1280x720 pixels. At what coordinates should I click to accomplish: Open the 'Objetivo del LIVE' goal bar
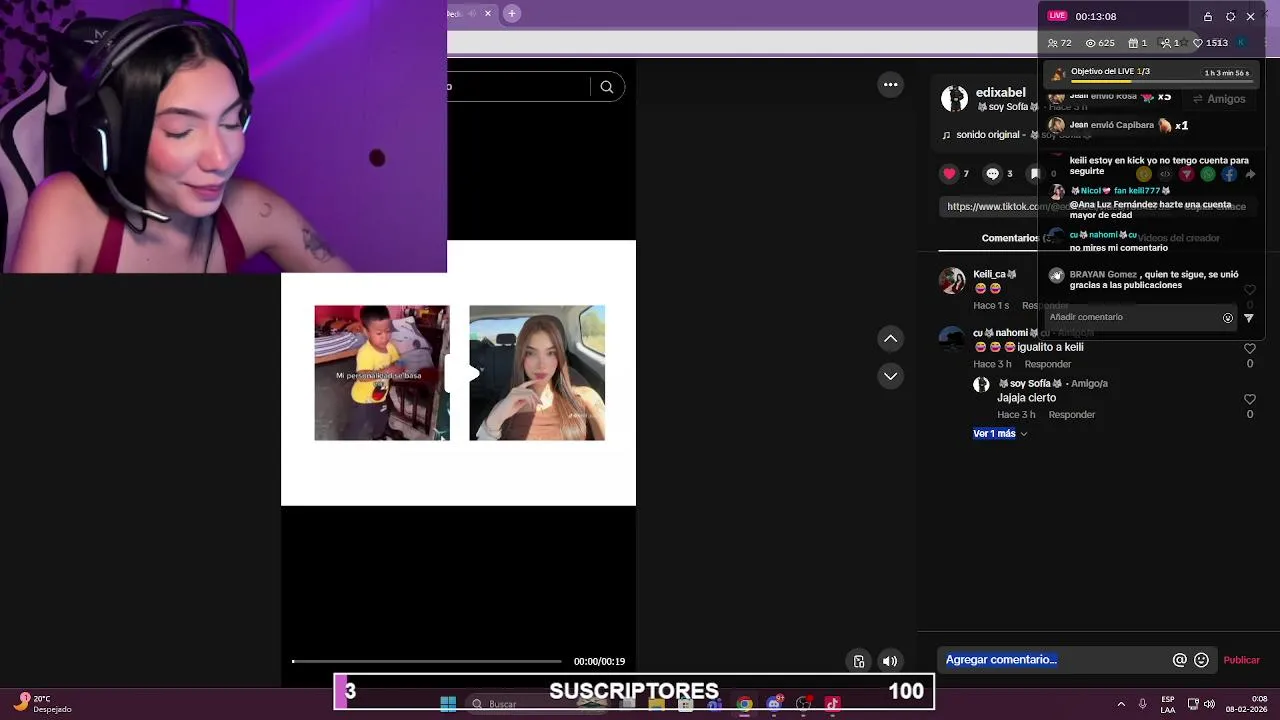1152,74
